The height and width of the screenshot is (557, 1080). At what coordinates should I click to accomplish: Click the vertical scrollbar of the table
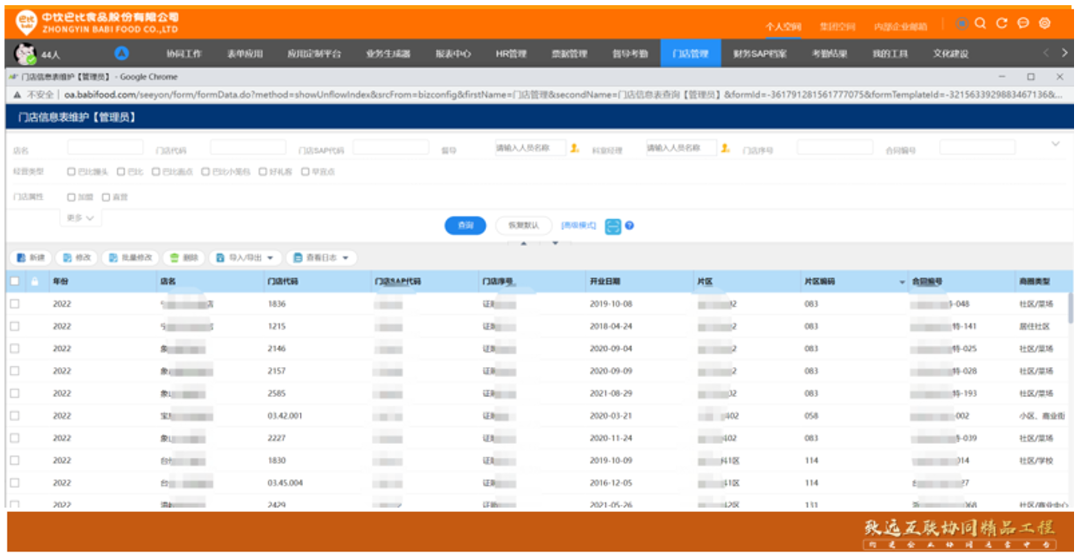pyautogui.click(x=1070, y=310)
